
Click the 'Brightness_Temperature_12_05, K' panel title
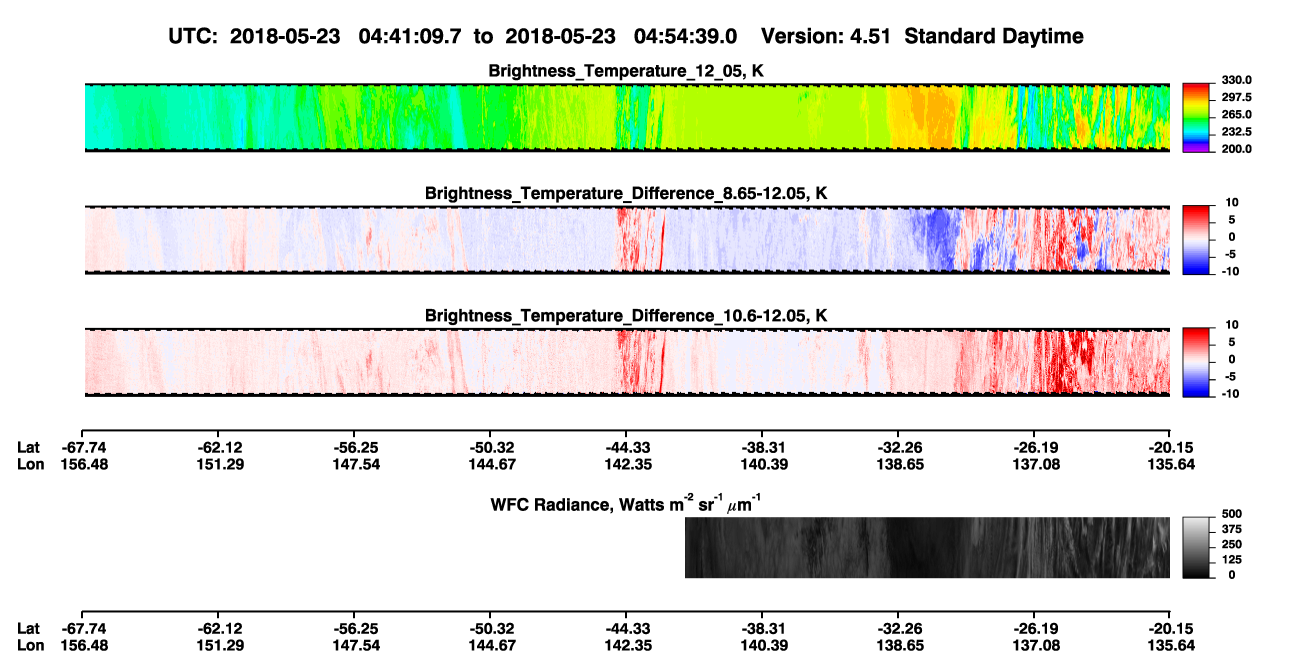(626, 71)
